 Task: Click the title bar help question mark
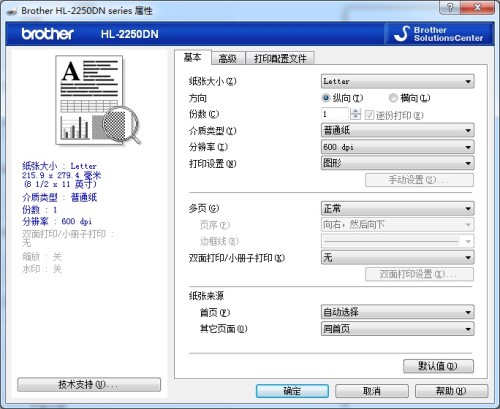pyautogui.click(x=450, y=7)
